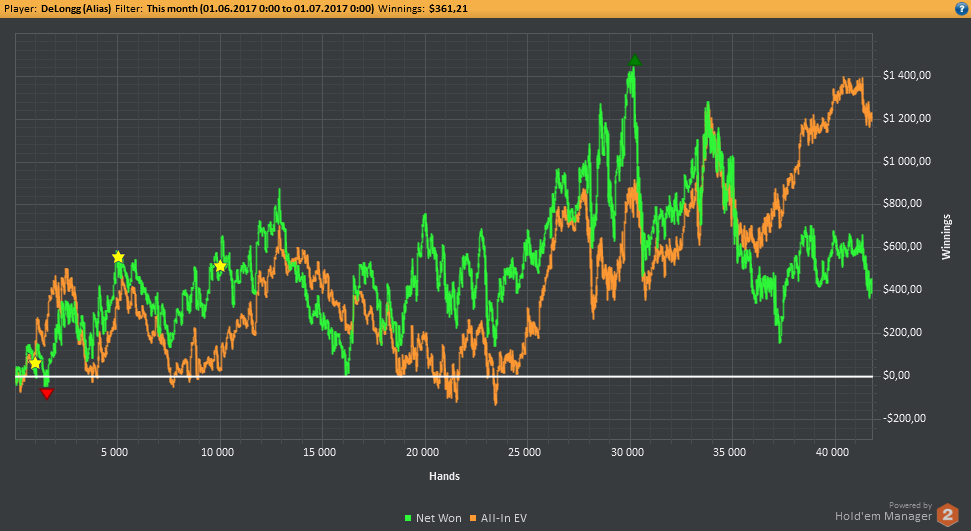Click the Powered by Hold'em Manager text
The image size is (971, 531).
[x=884, y=512]
